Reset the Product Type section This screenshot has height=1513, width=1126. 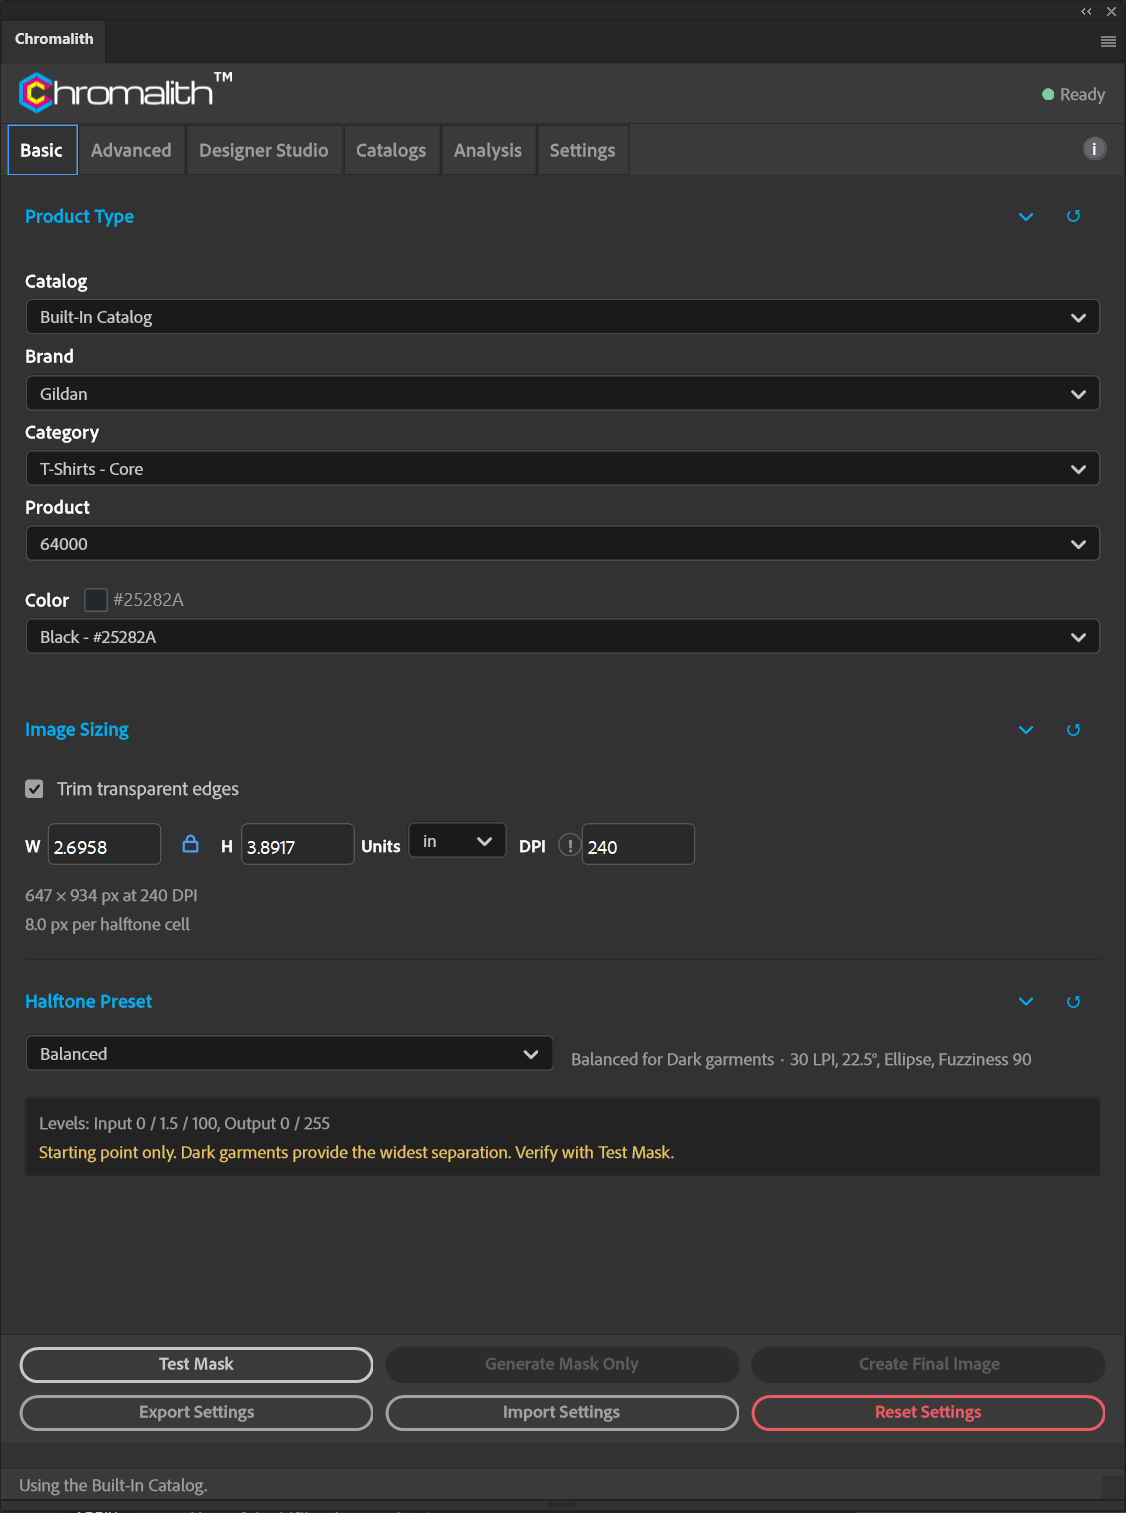(x=1073, y=216)
